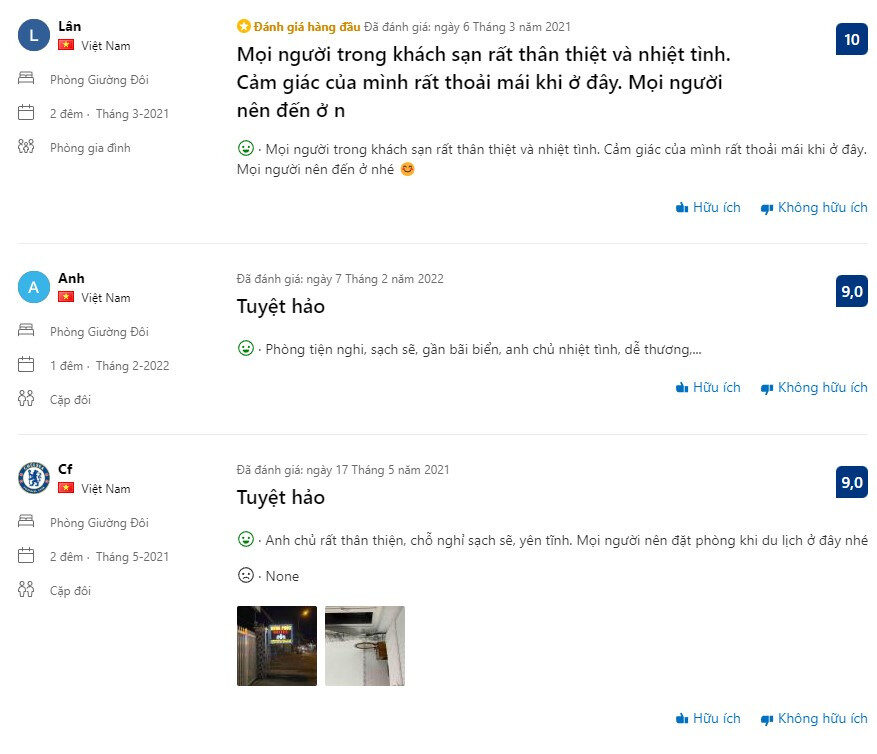Click the family icon beside "Phòng gia đình"
877x754 pixels.
[26, 147]
